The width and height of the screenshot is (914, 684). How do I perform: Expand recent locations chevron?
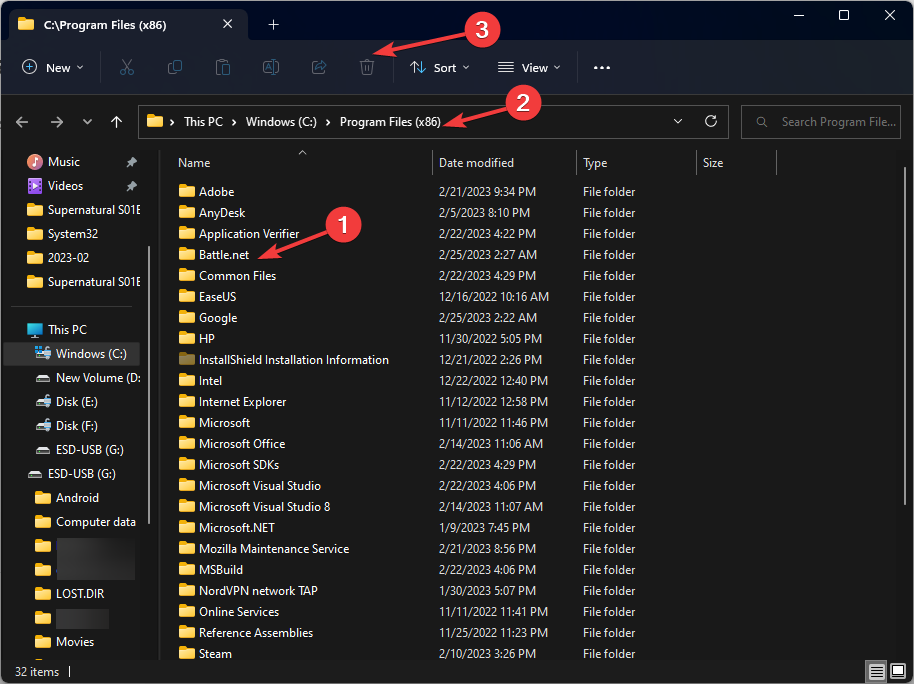tap(87, 122)
